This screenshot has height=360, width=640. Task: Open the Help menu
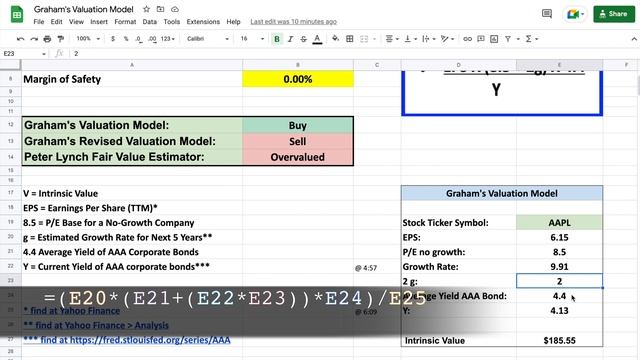(233, 22)
